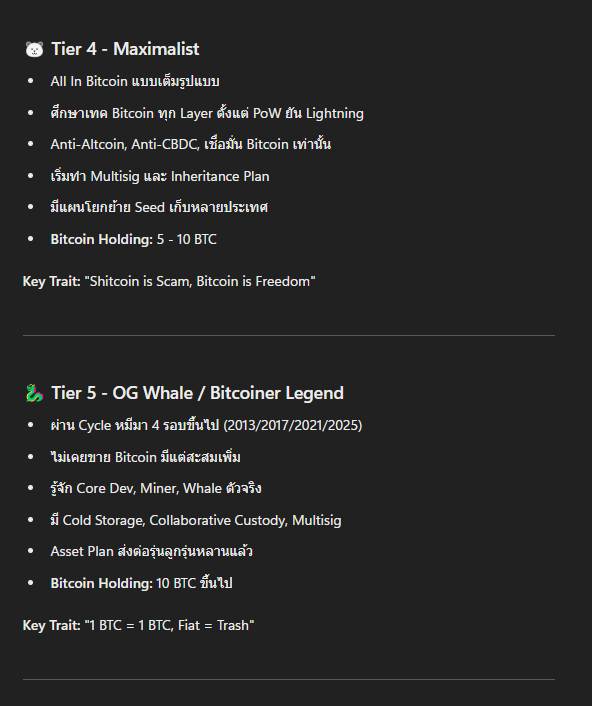The height and width of the screenshot is (706, 592).
Task: Click the bear emoji beside Tier 4
Action: coord(34,49)
